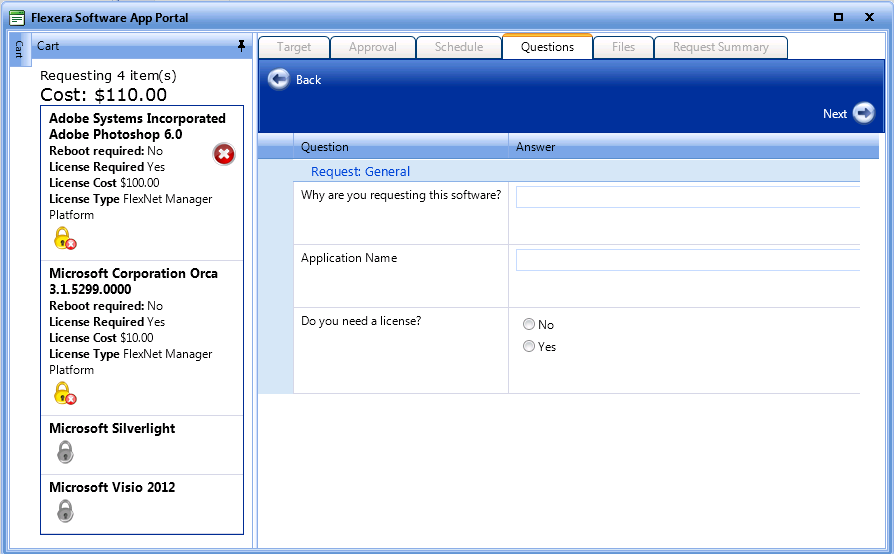Click the gray lock icon under Microsoft Silverlight
The height and width of the screenshot is (554, 894).
point(65,452)
